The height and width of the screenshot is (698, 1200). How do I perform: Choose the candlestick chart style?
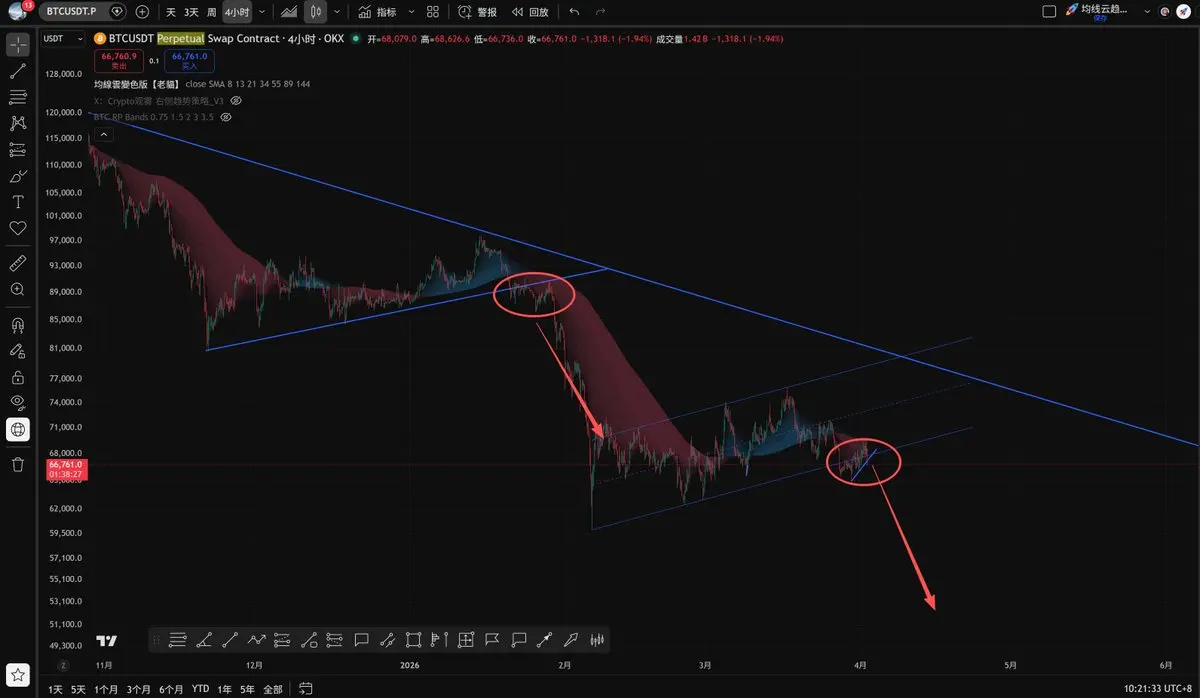[x=316, y=12]
